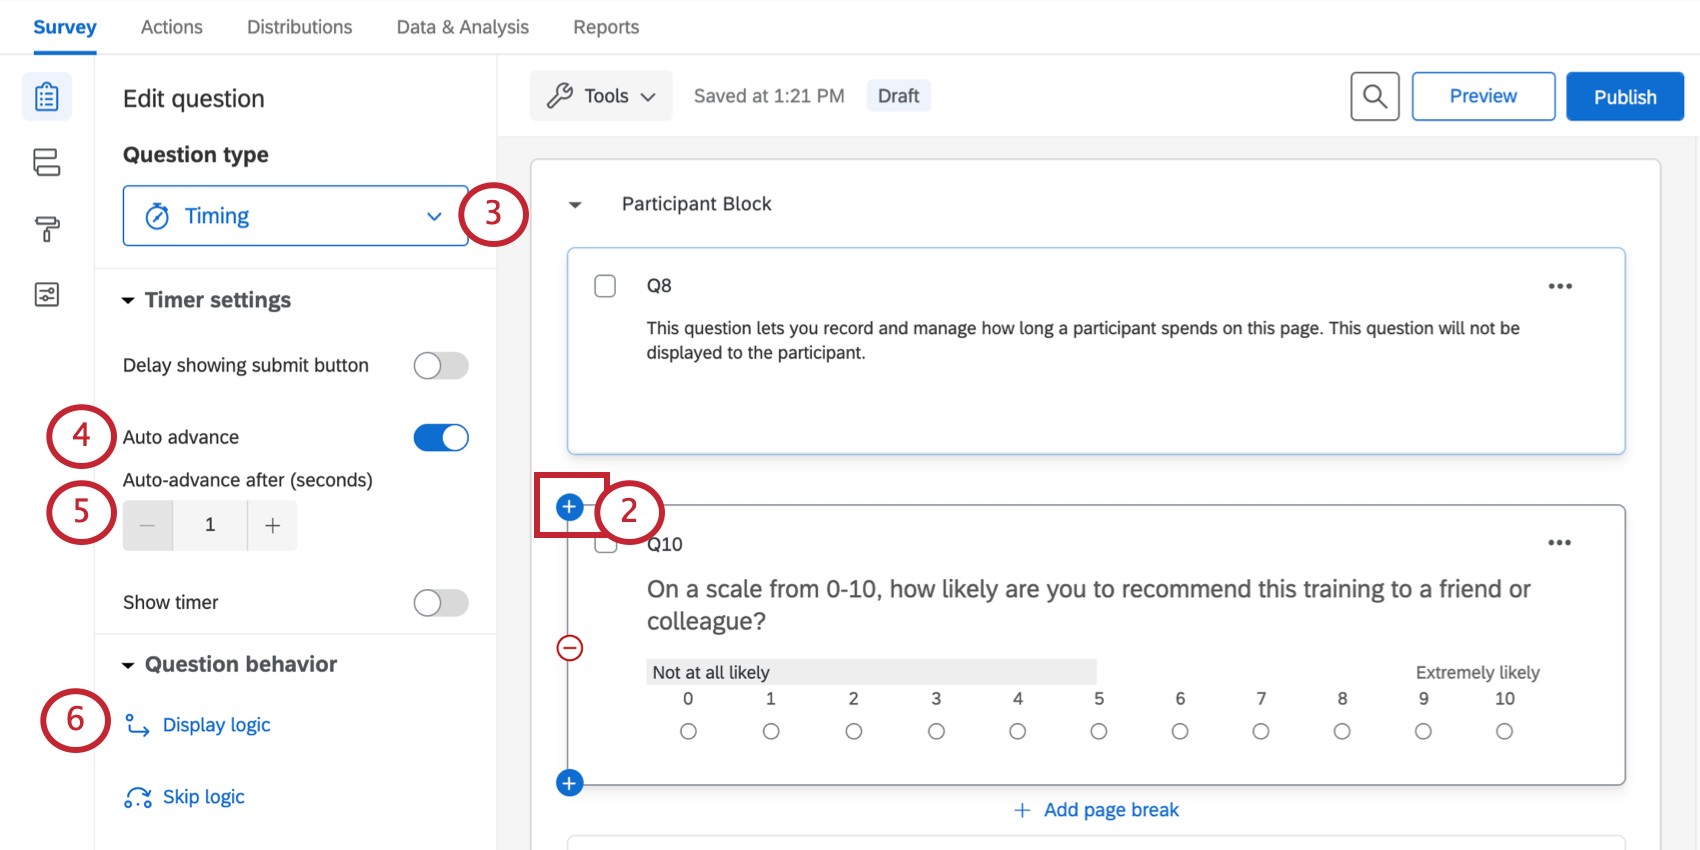Viewport: 1700px width, 850px height.
Task: Increase Auto-advance seconds with plus stepper
Action: pyautogui.click(x=271, y=525)
